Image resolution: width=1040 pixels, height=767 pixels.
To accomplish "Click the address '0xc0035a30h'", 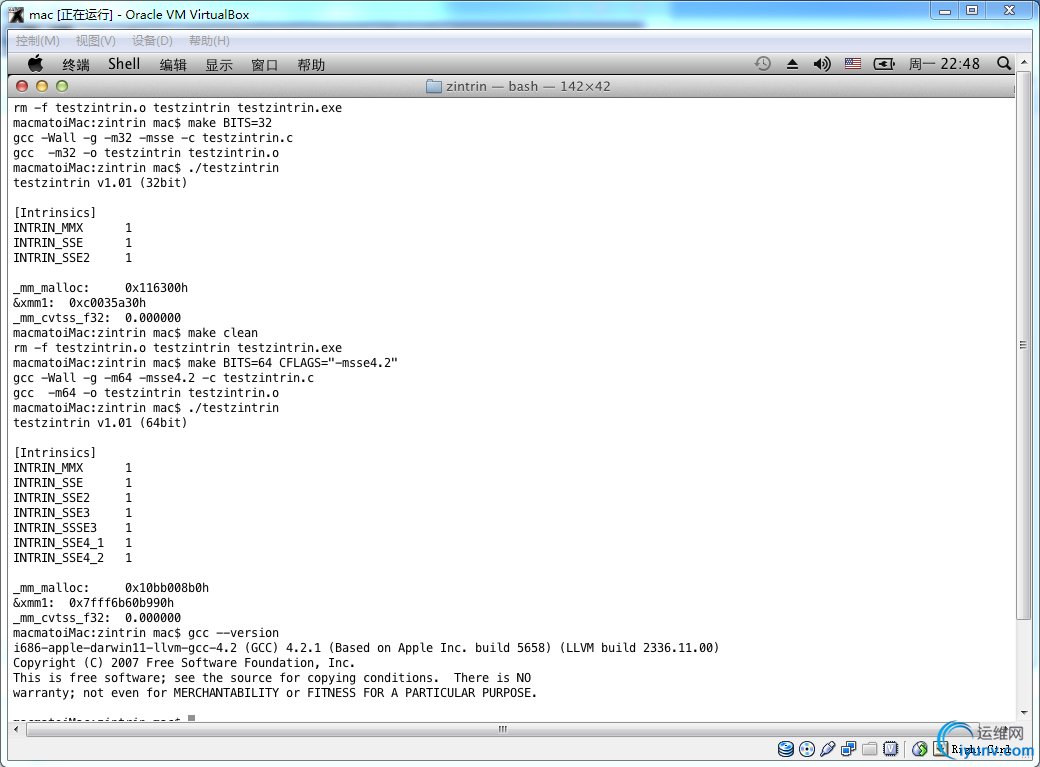I will click(107, 303).
